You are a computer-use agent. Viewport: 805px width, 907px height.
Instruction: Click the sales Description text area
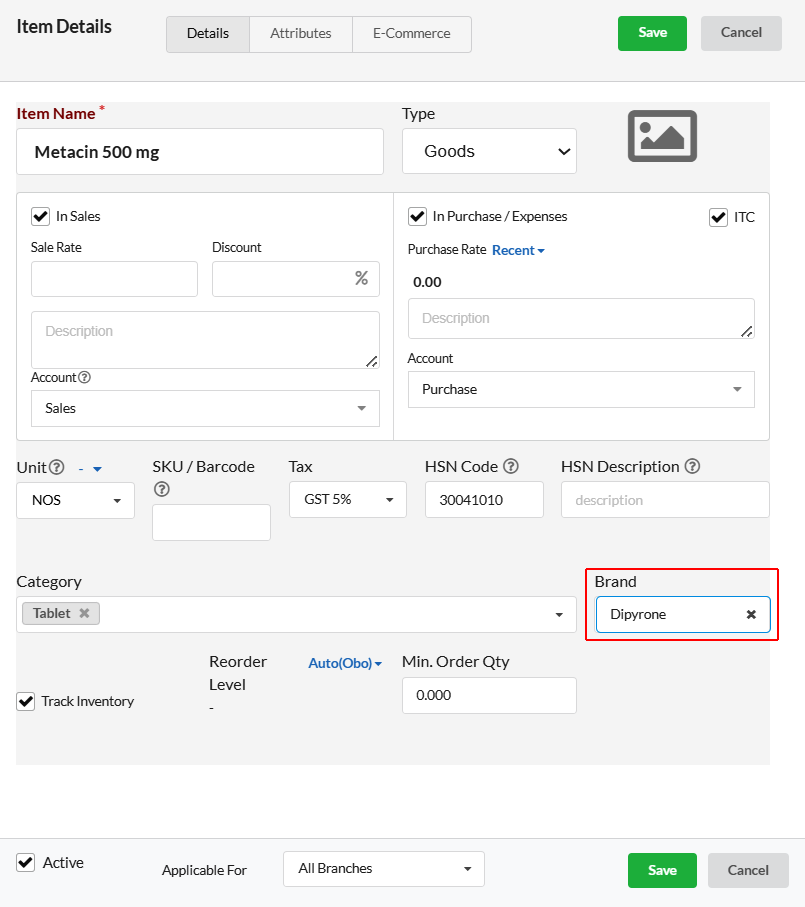205,340
